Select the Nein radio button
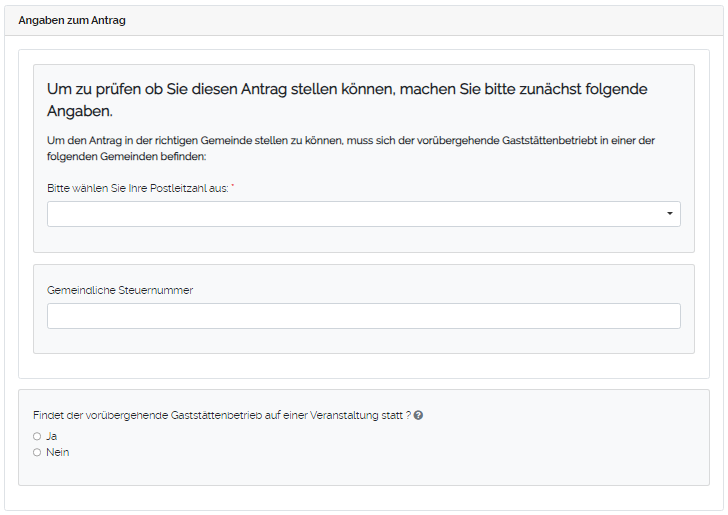 click(37, 452)
